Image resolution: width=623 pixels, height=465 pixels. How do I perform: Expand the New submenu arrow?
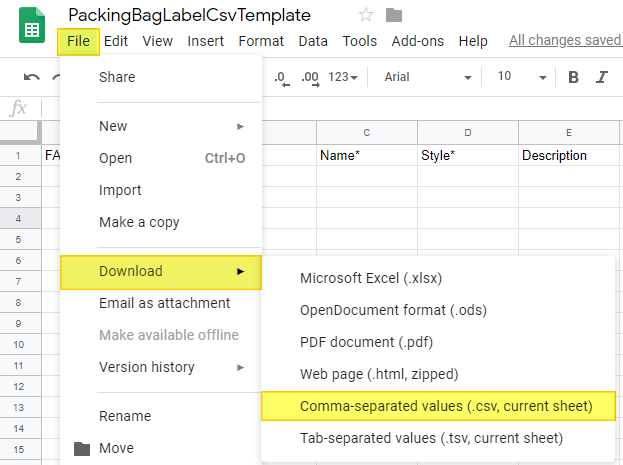(x=240, y=126)
